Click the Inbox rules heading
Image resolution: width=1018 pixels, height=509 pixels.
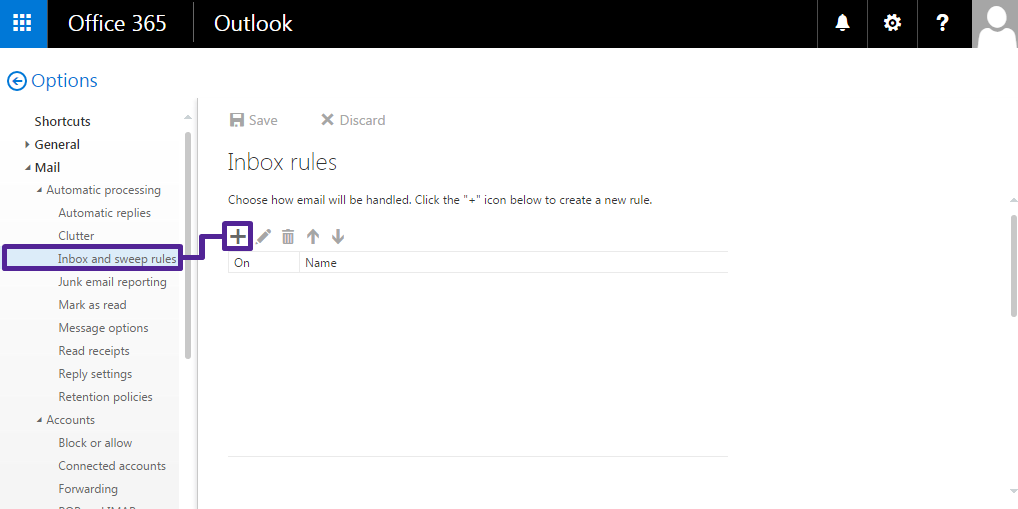[x=282, y=162]
